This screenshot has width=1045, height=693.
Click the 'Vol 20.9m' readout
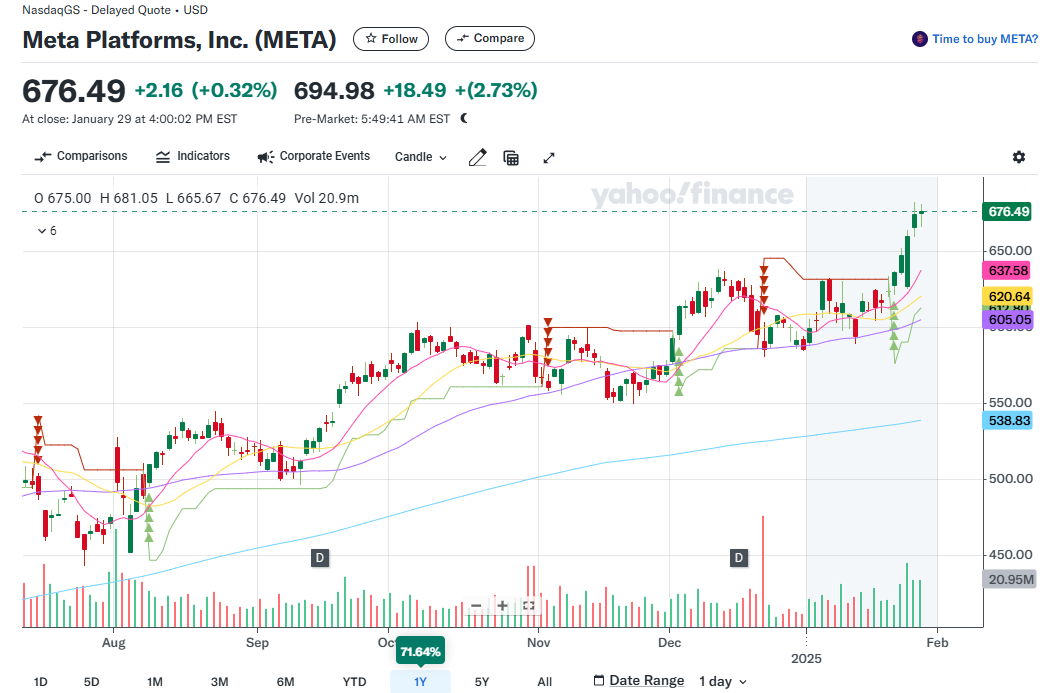click(327, 198)
